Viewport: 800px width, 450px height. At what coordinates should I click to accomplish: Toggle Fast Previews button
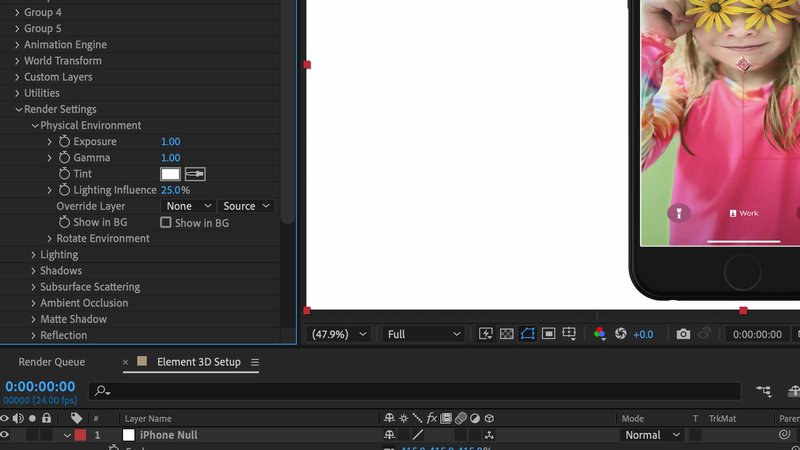485,334
